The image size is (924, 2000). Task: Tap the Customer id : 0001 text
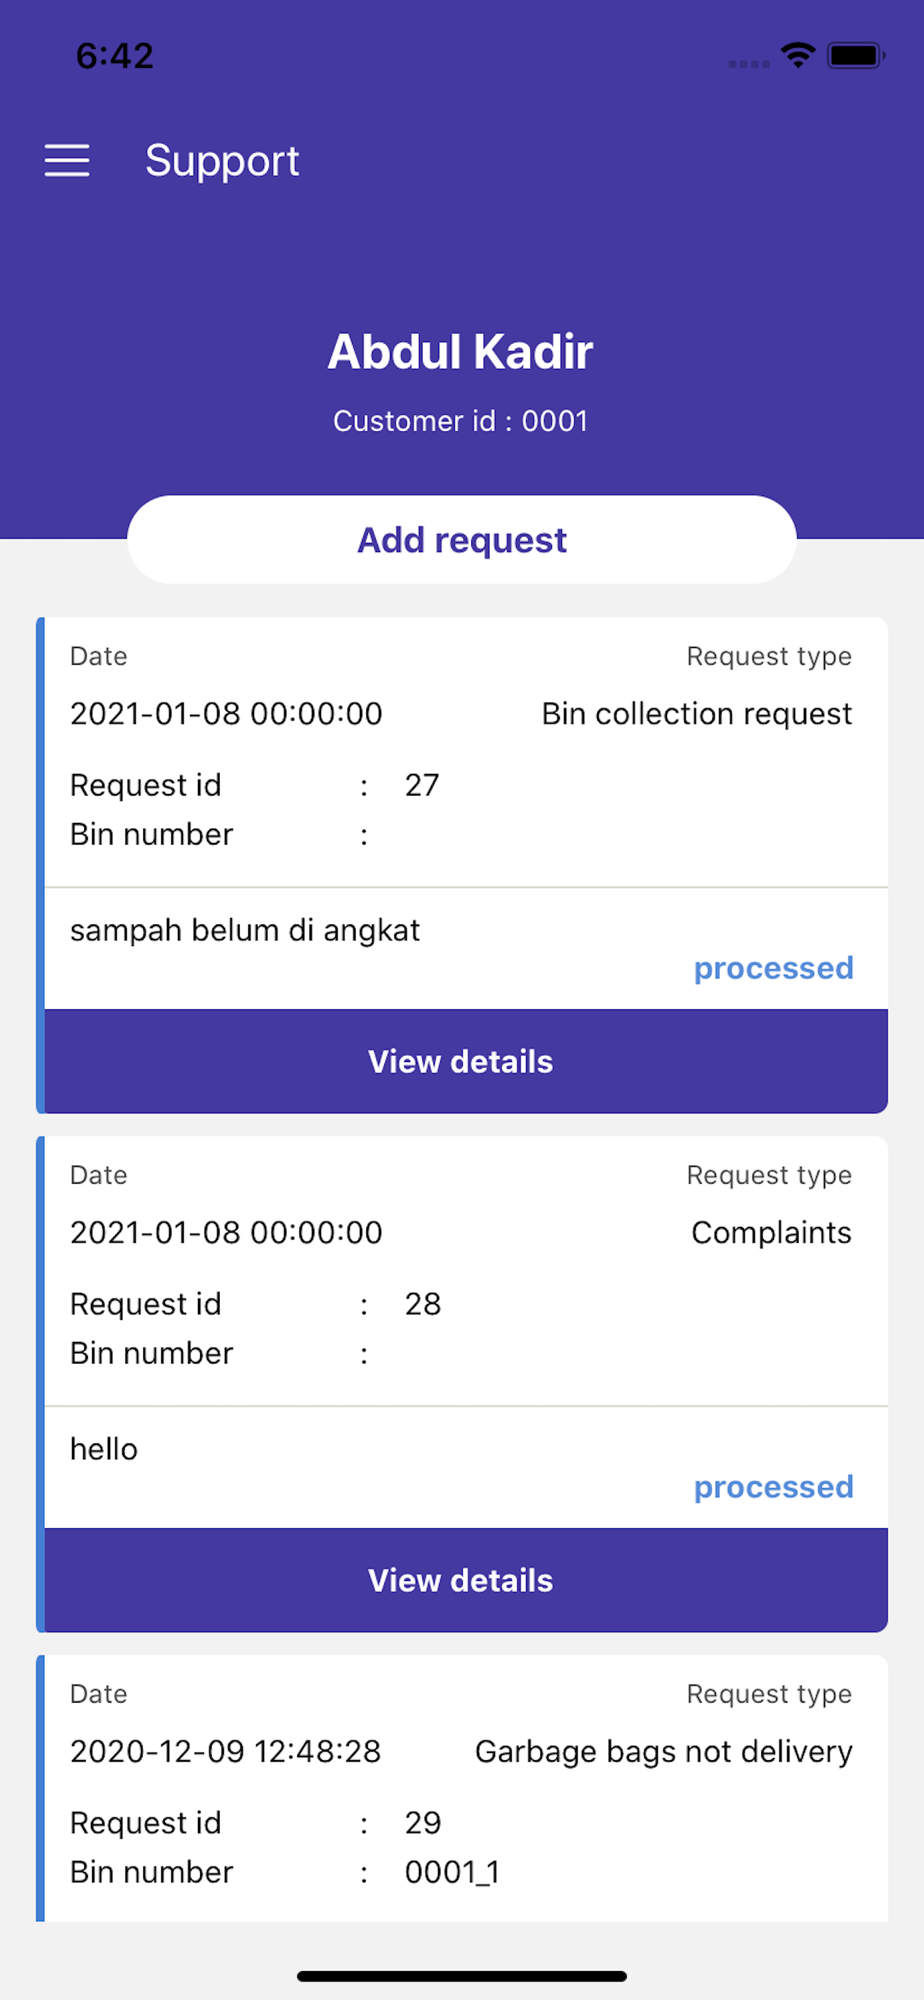pos(461,421)
